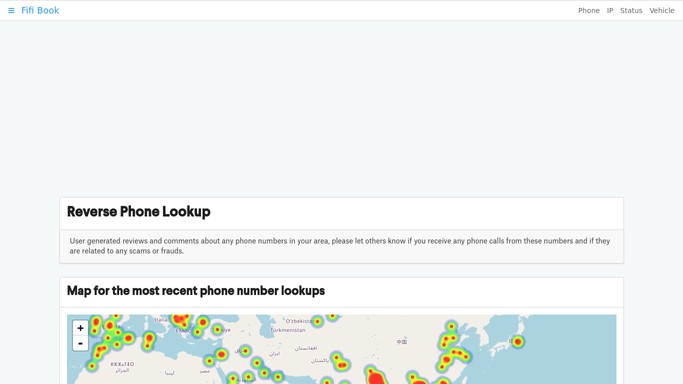The image size is (683, 384).
Task: Open the Vehicle lookup link
Action: 662,10
